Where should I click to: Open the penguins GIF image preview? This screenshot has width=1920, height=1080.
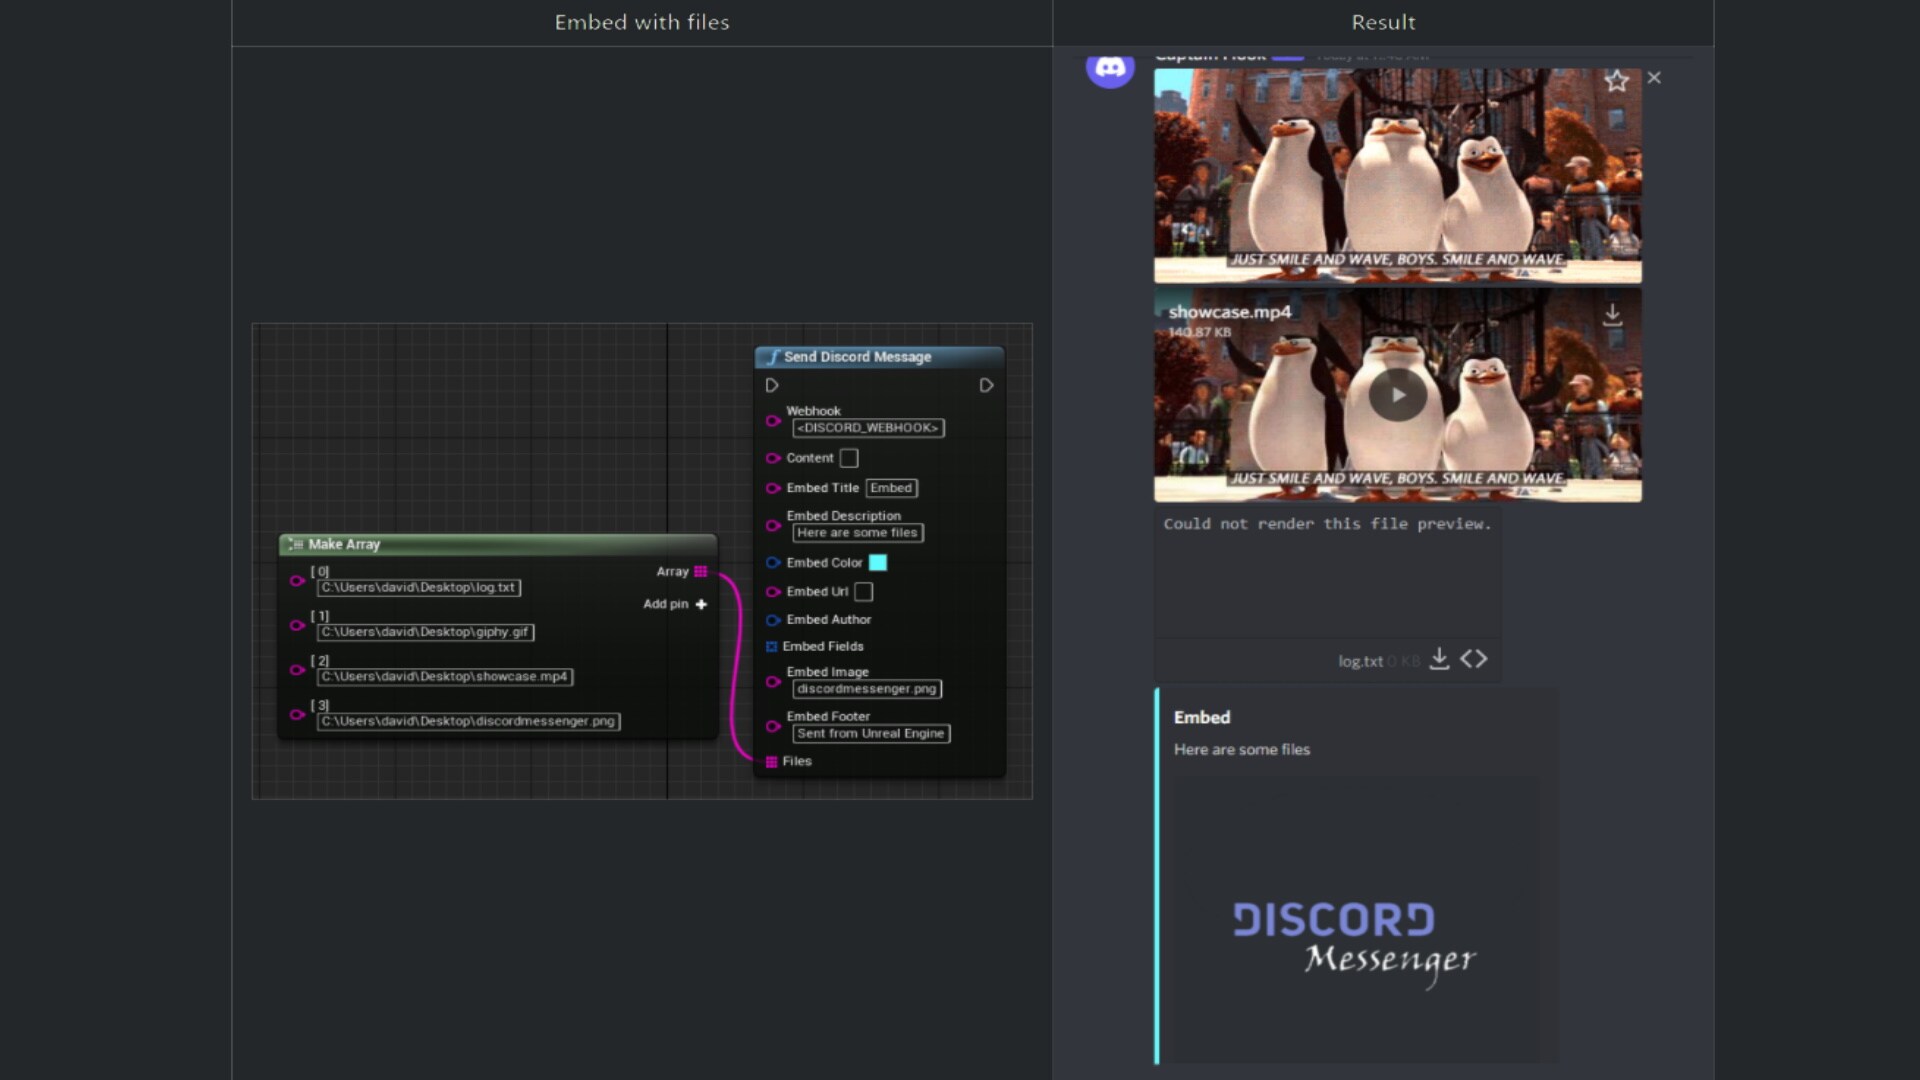coord(1397,176)
